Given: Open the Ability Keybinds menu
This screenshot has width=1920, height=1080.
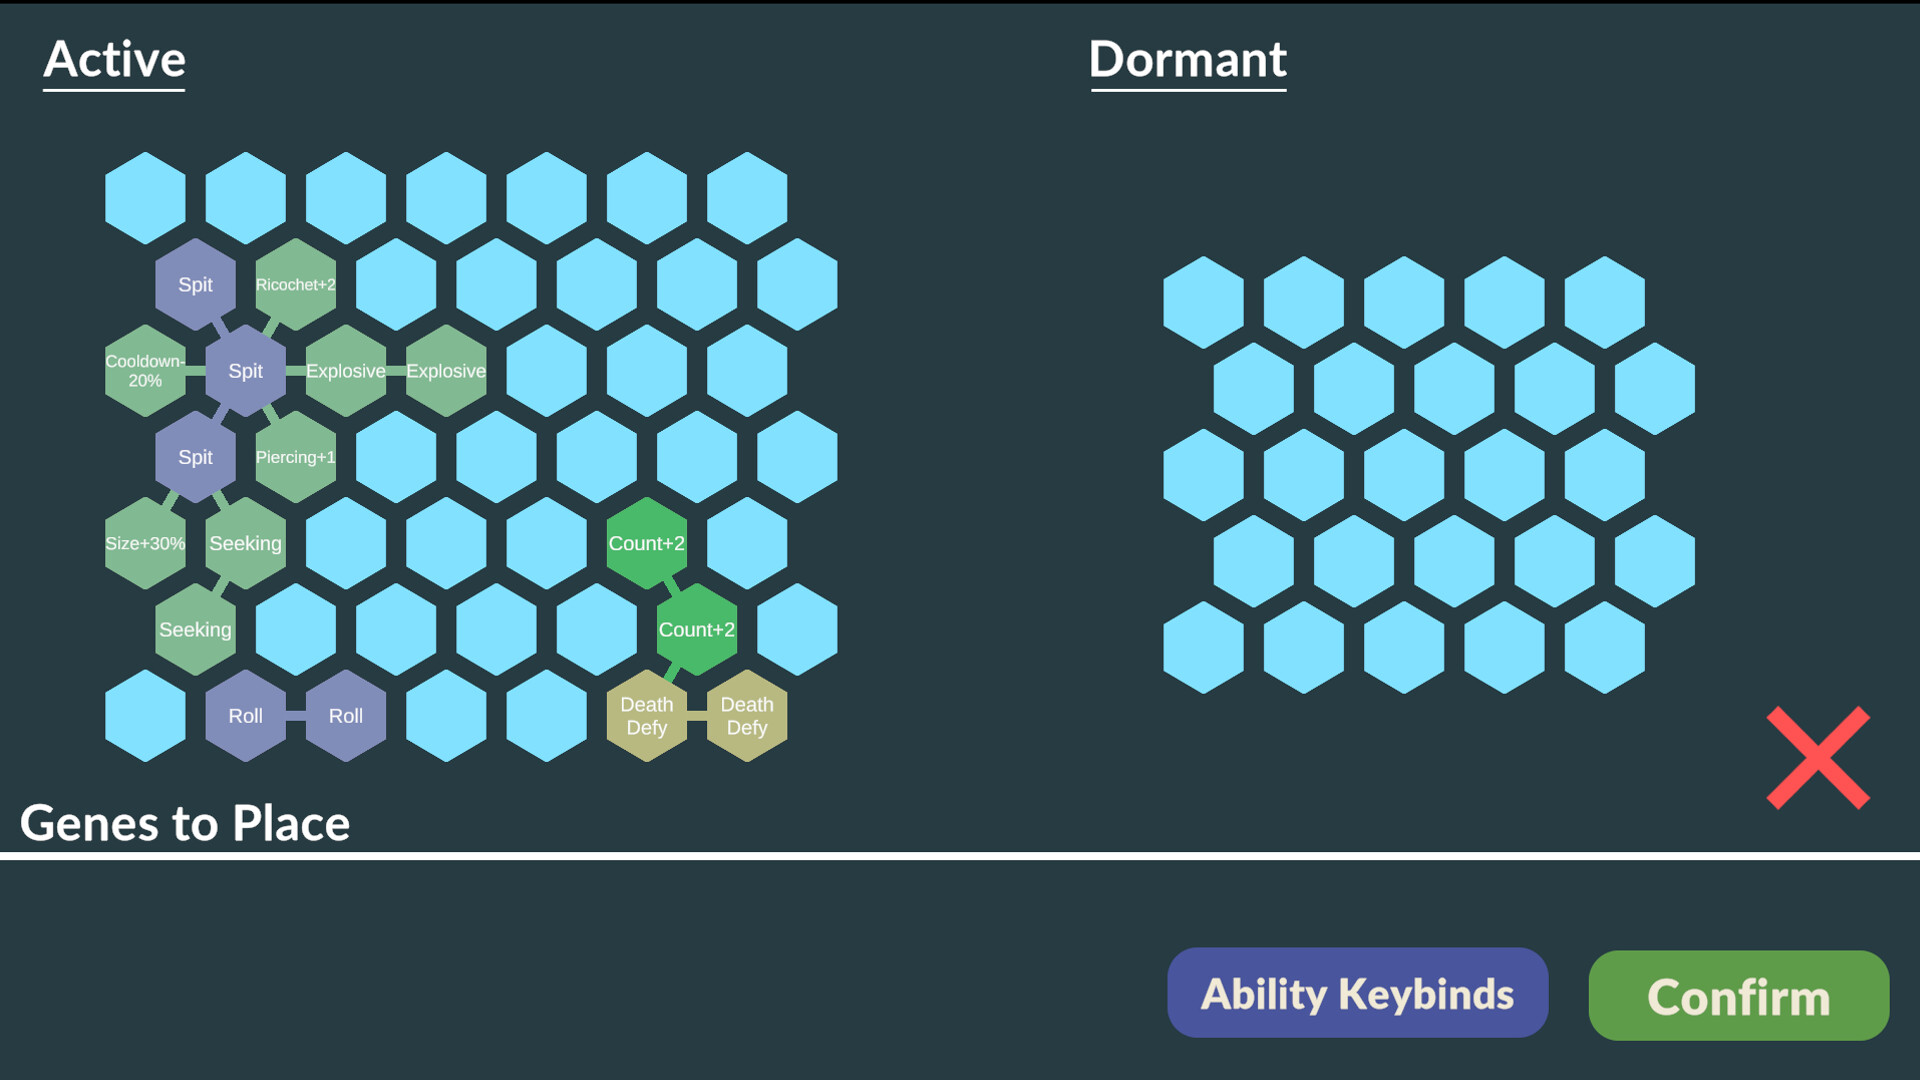Looking at the screenshot, I should tap(1357, 993).
